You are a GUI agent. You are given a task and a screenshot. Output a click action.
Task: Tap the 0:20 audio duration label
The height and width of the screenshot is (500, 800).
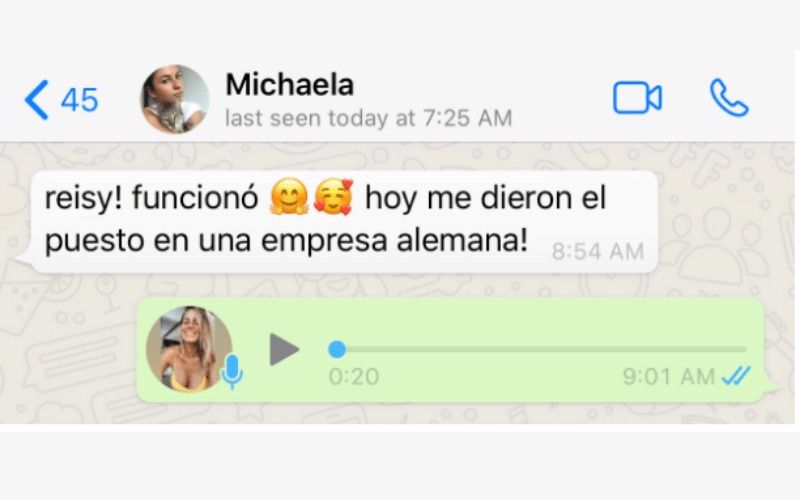354,377
